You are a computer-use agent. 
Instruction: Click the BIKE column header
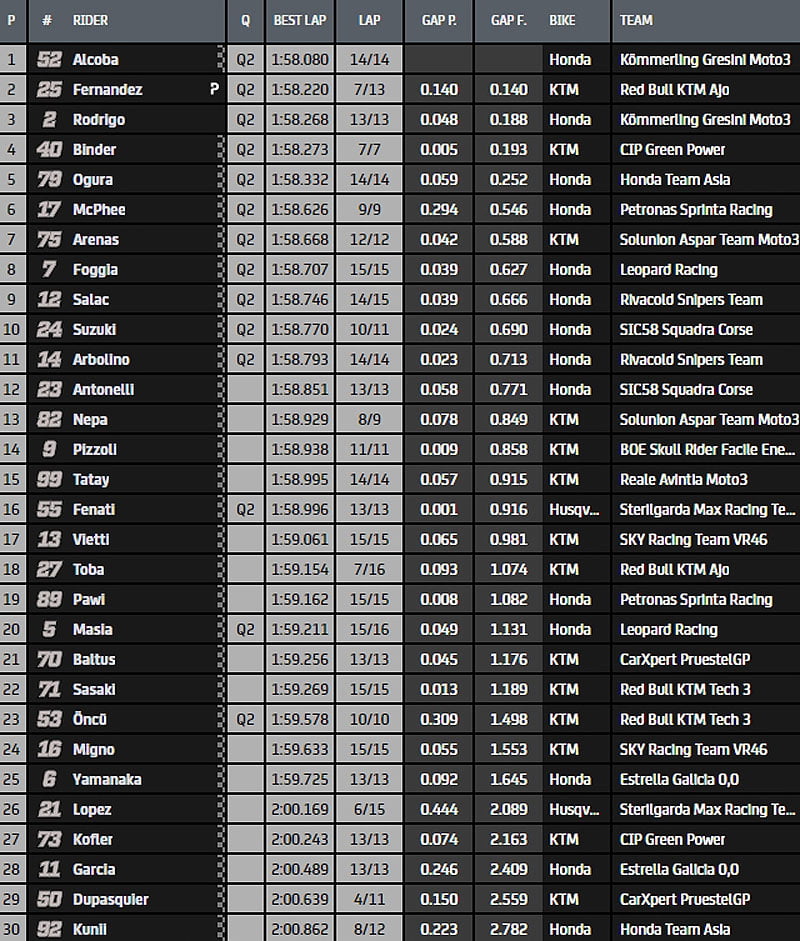coord(562,20)
